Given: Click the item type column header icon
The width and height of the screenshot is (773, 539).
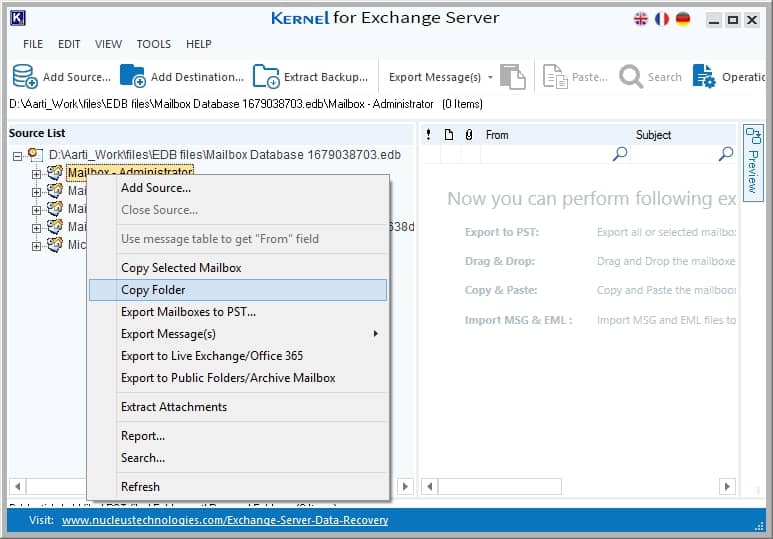Looking at the screenshot, I should (449, 135).
